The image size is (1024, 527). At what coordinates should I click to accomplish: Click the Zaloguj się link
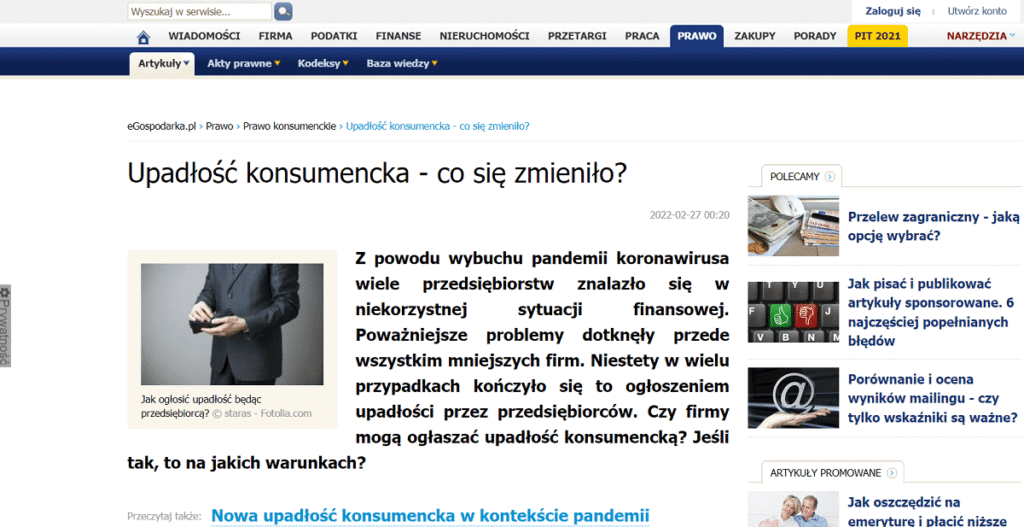tap(893, 11)
